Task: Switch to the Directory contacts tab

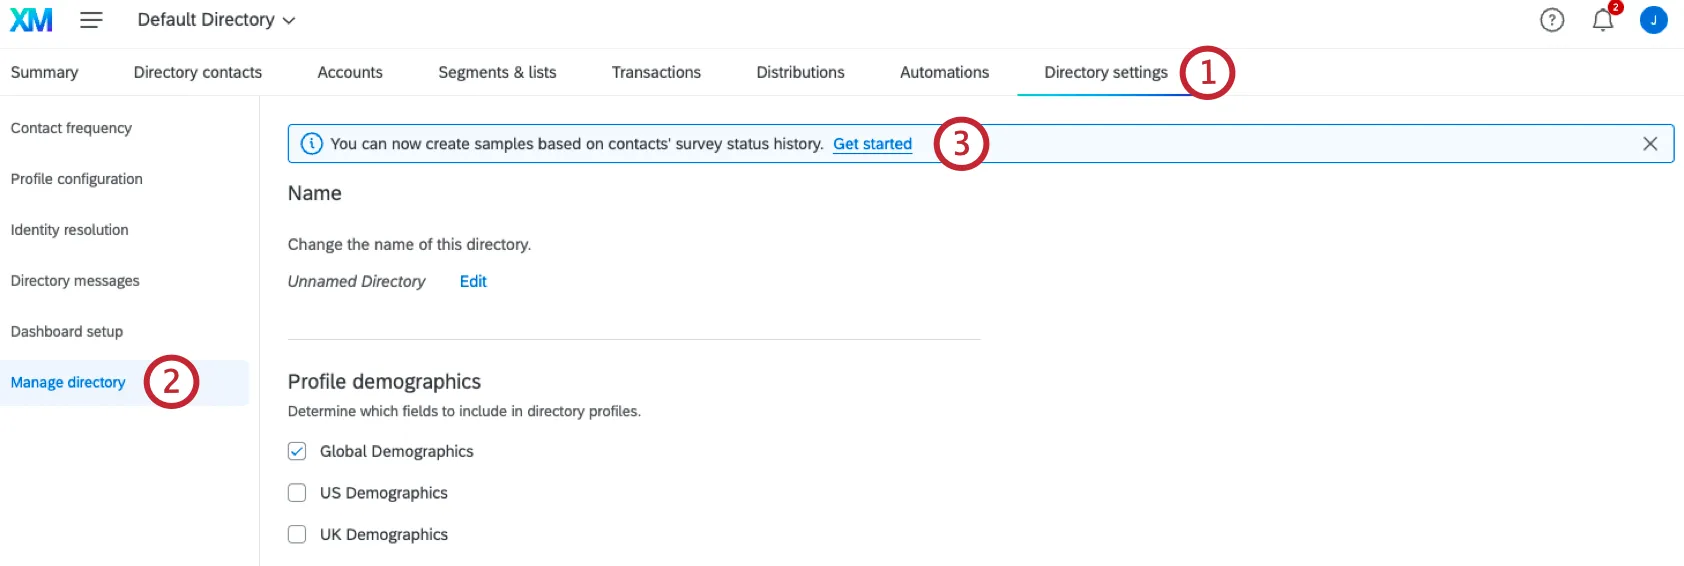Action: [x=198, y=72]
